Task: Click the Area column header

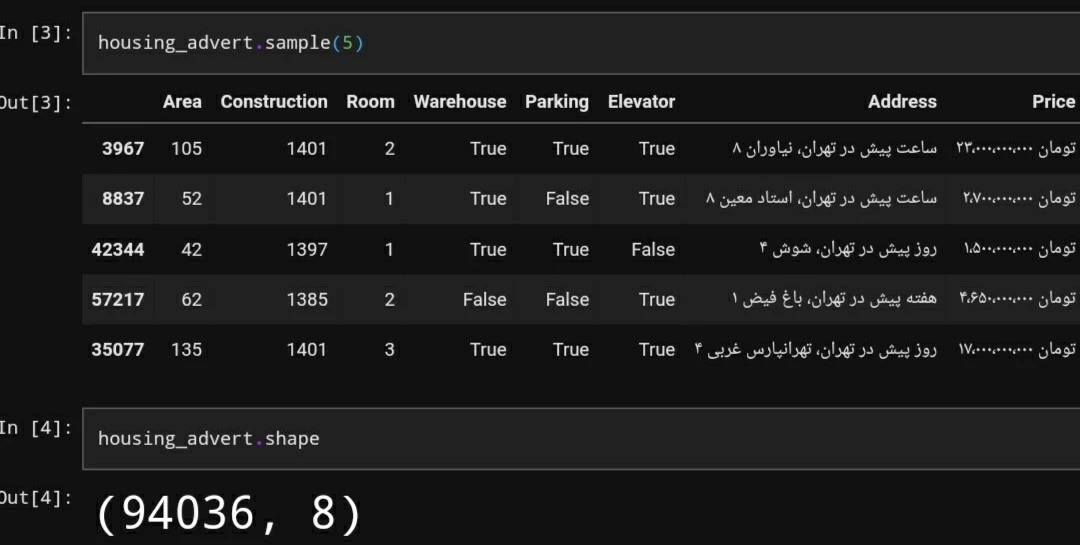Action: point(182,102)
